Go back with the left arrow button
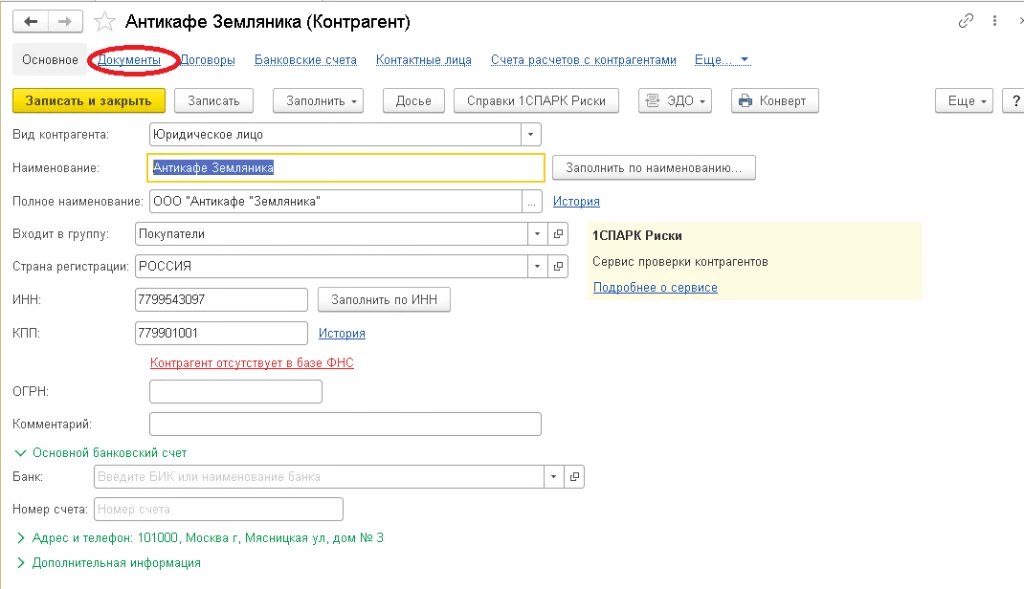 click(x=30, y=22)
